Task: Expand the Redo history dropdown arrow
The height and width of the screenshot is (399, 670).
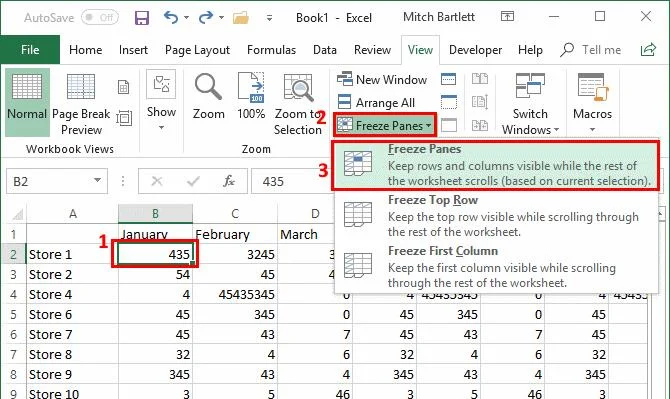Action: (x=221, y=18)
